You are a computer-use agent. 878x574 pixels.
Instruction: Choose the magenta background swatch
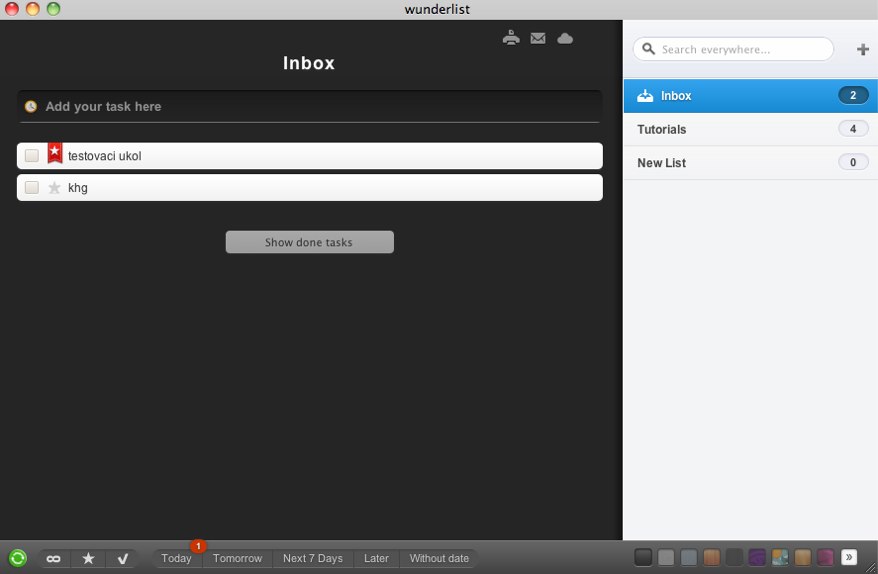pyautogui.click(x=825, y=557)
